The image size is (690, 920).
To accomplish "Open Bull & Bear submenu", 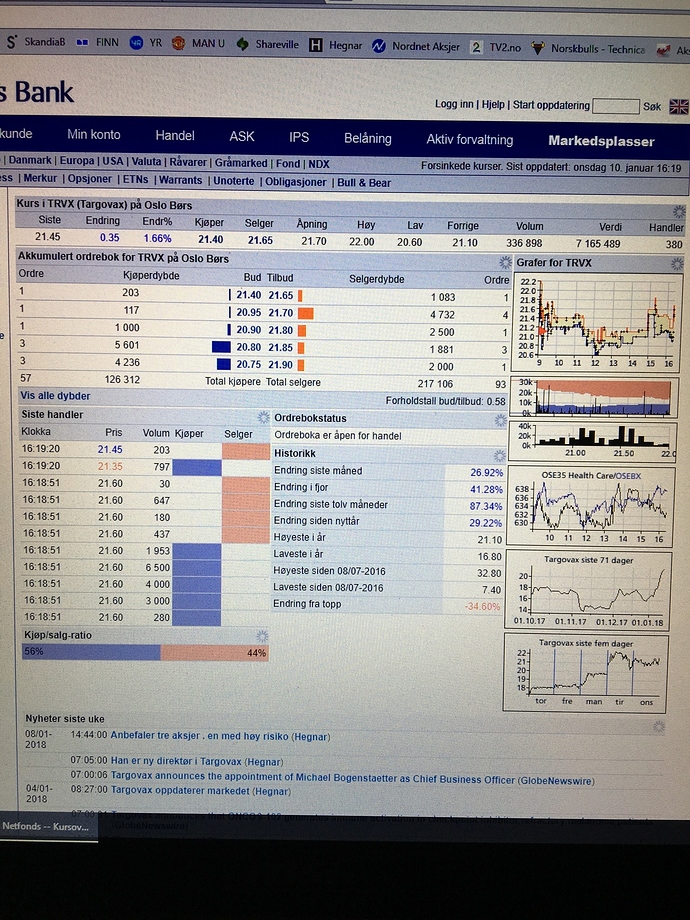I will (x=364, y=183).
